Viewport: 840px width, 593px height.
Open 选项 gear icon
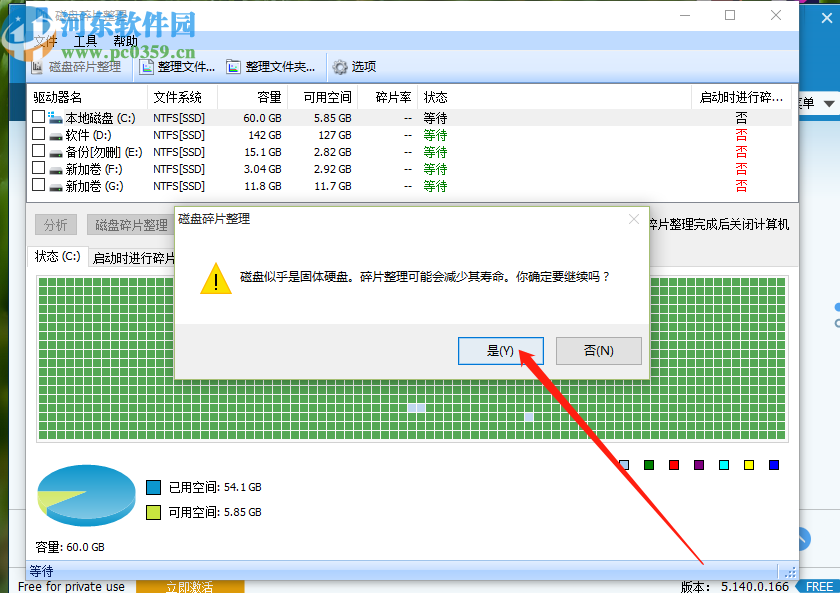coord(340,67)
